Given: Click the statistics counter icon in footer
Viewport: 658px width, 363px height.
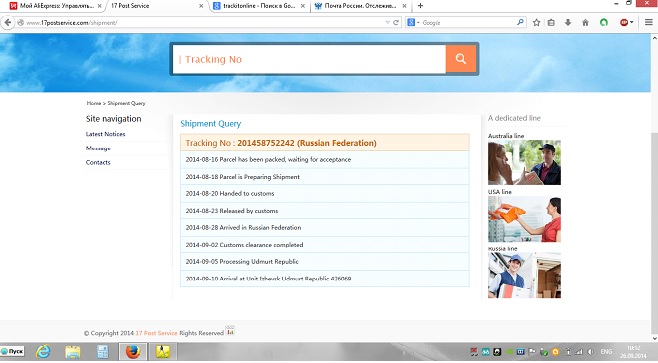Looking at the screenshot, I should click(x=230, y=332).
